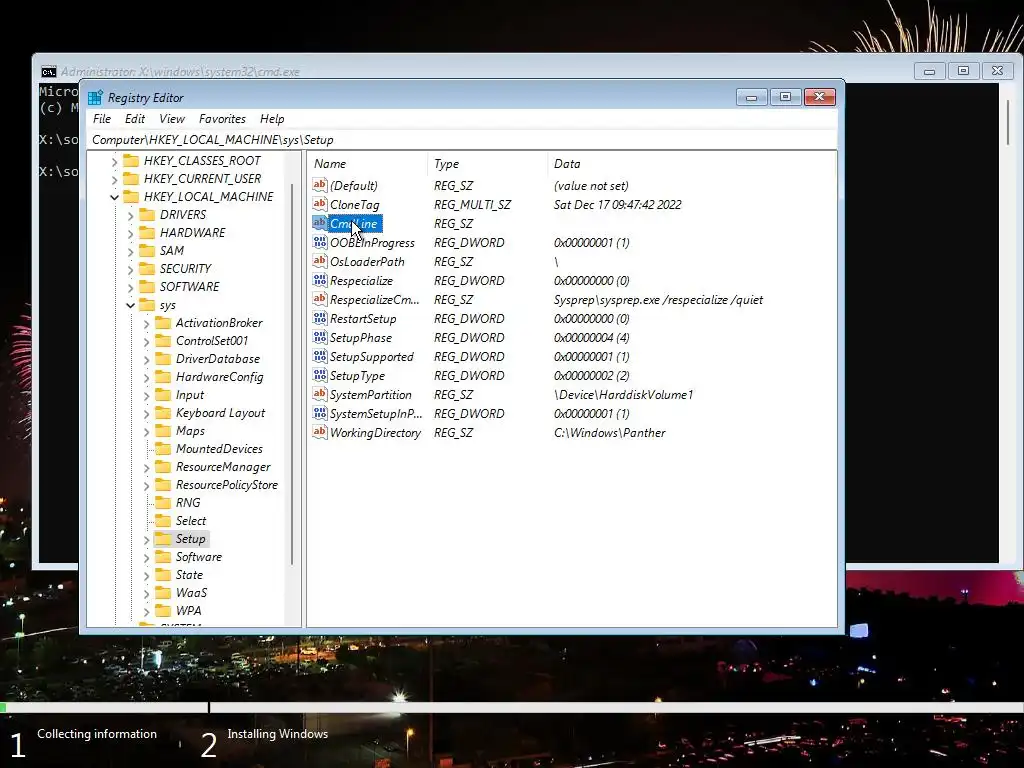The height and width of the screenshot is (768, 1024).
Task: Close the Registry Editor window
Action: [x=820, y=97]
